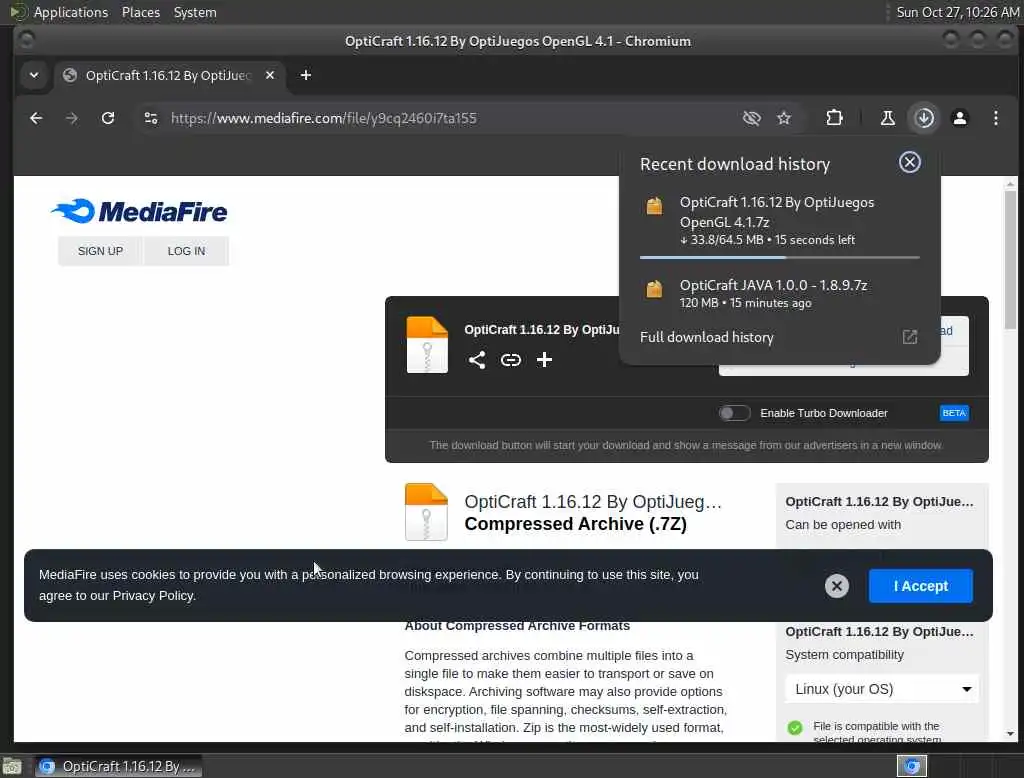This screenshot has height=778, width=1024.
Task: Click the forward navigation arrow
Action: pyautogui.click(x=72, y=118)
